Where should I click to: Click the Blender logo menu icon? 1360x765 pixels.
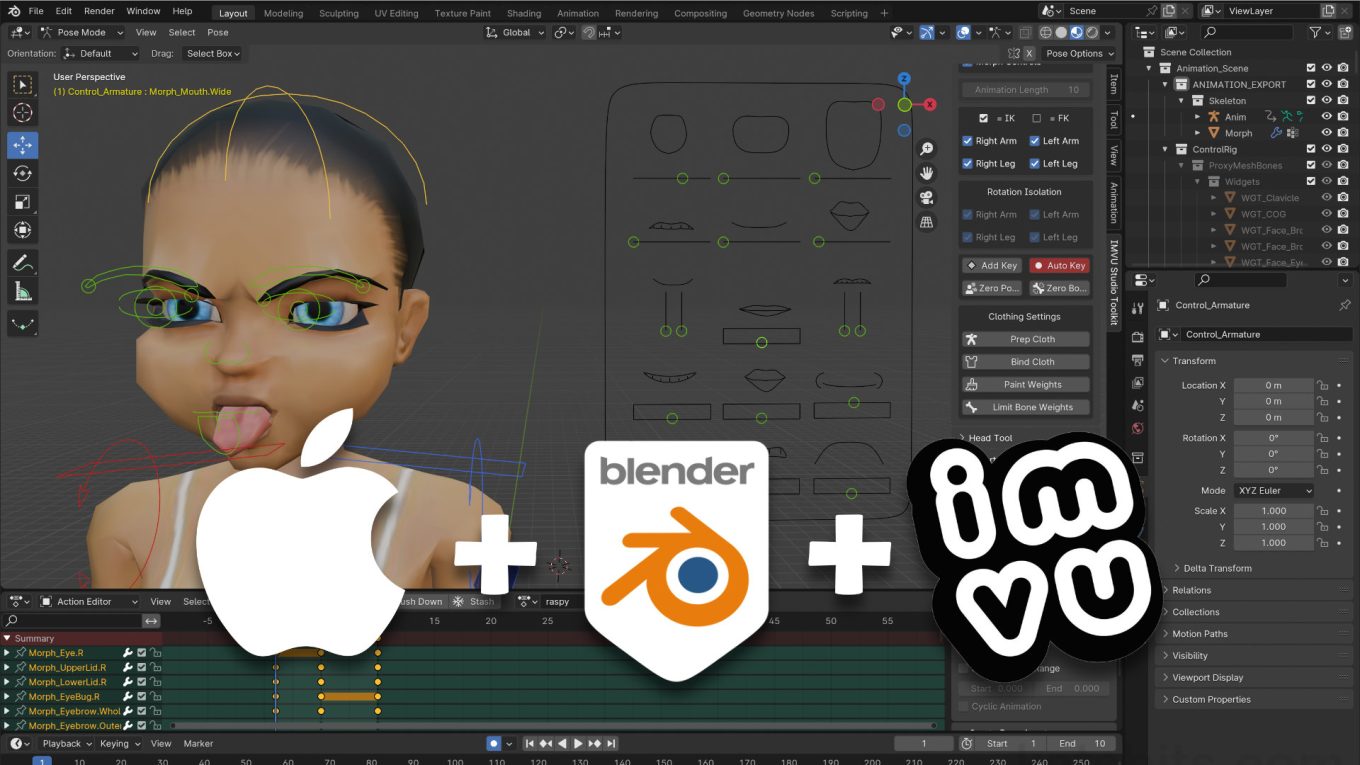14,11
